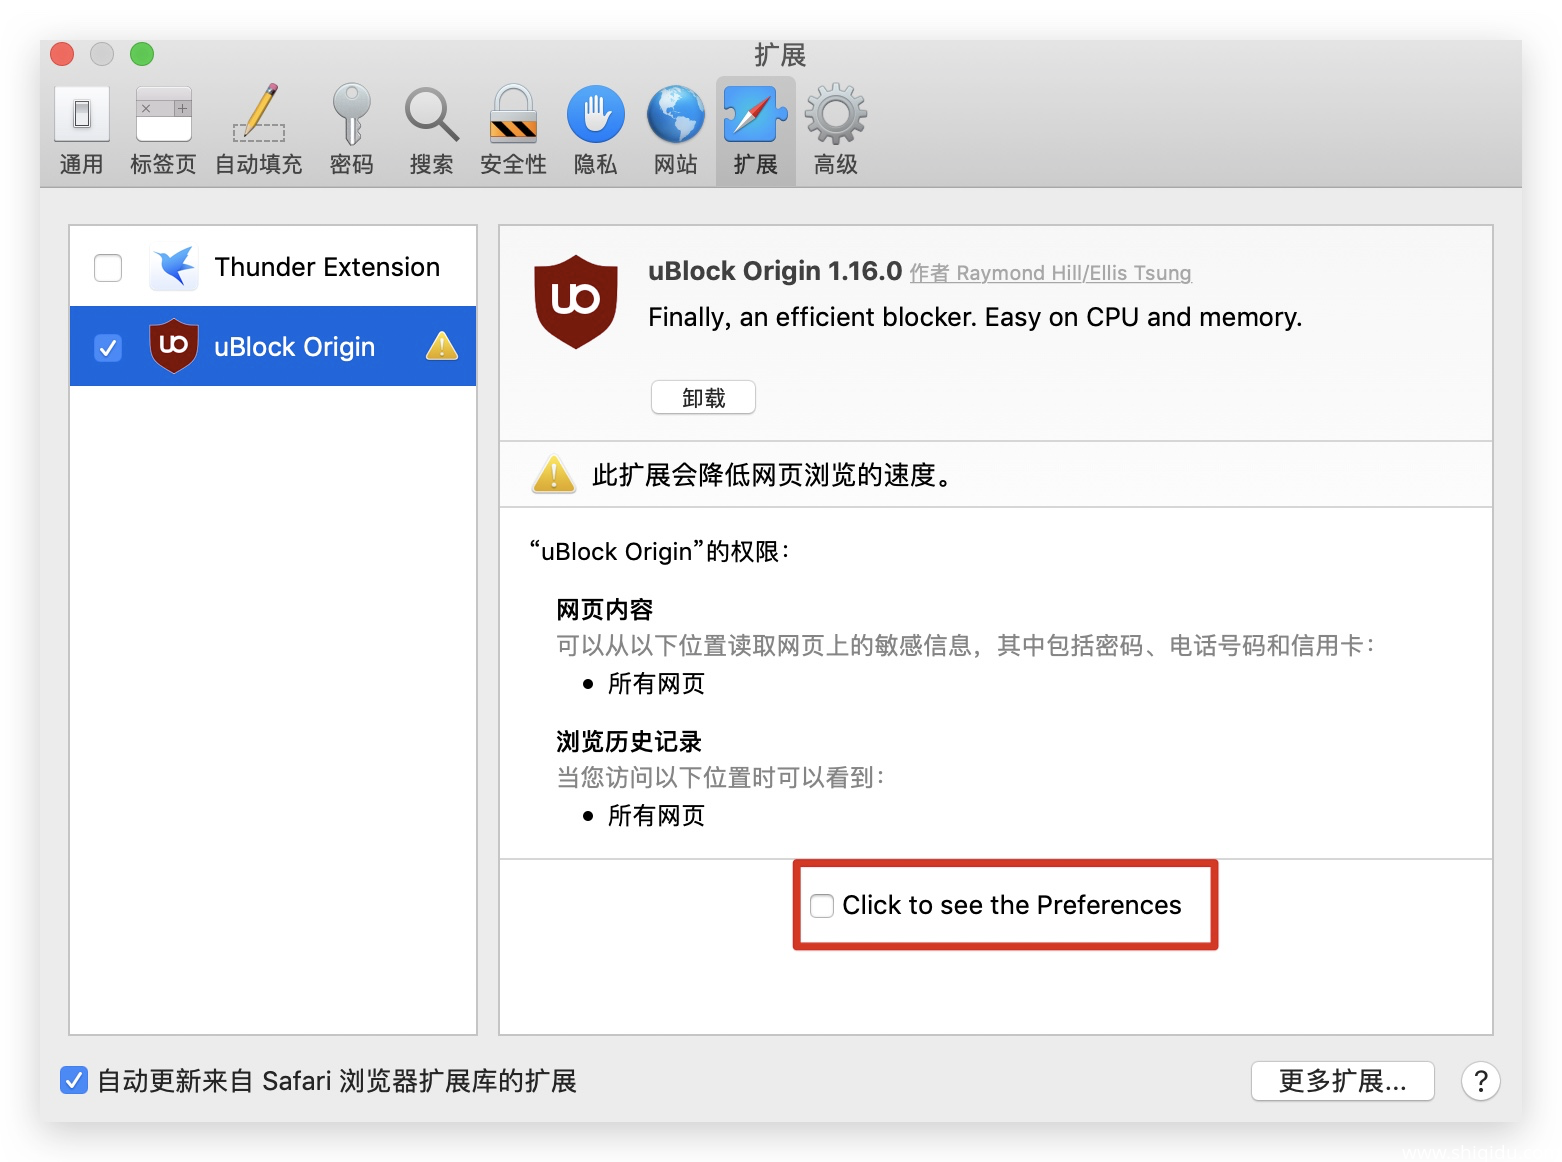Click the large uBlock Origin logo
Screen dimensions: 1562x1162
[x=576, y=301]
